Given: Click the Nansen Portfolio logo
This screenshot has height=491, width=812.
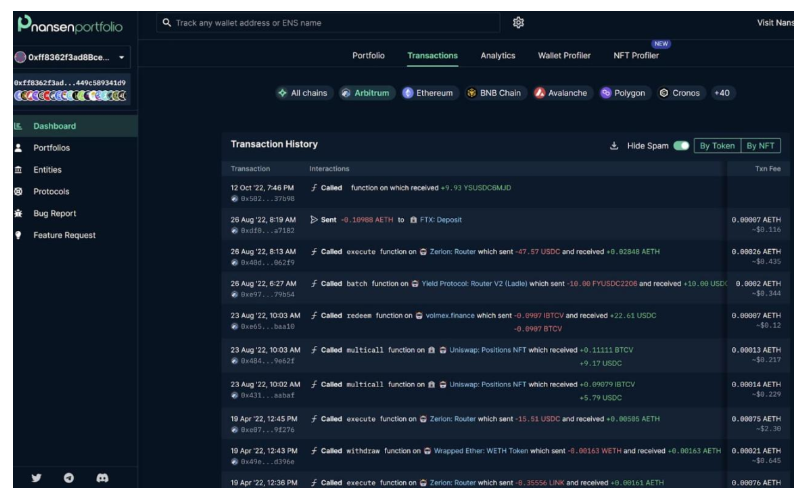Looking at the screenshot, I should (70, 25).
